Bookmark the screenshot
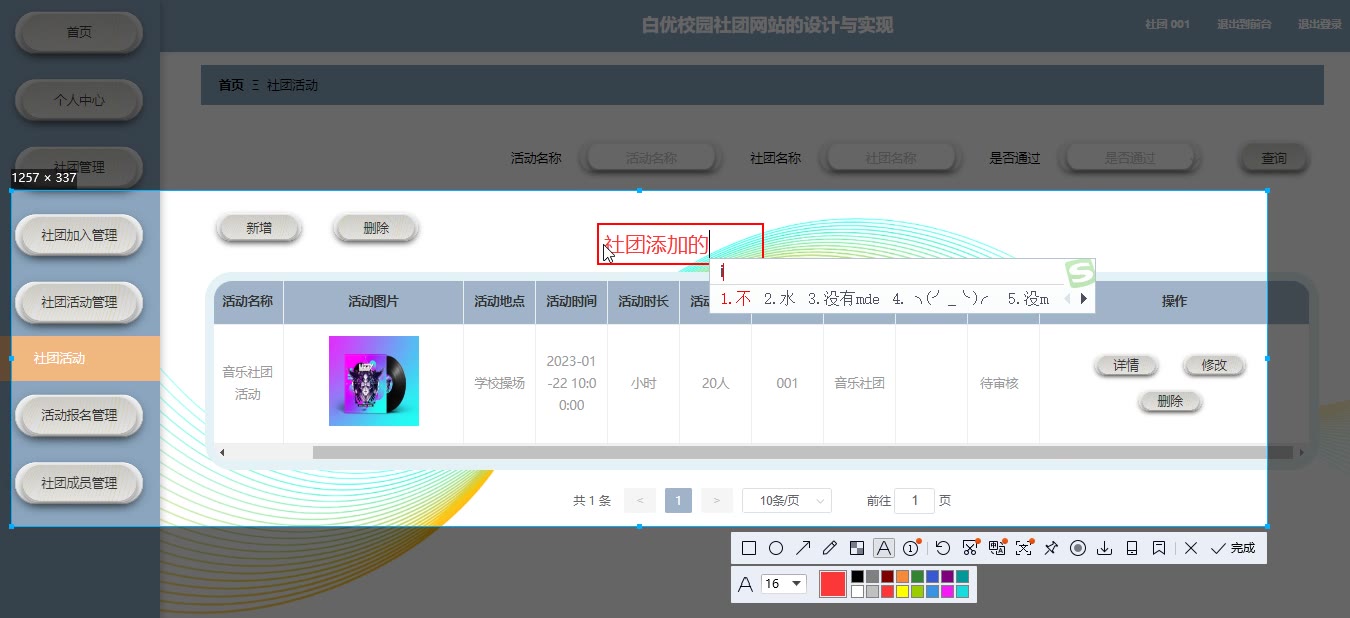The height and width of the screenshot is (618, 1350). pos(1159,548)
